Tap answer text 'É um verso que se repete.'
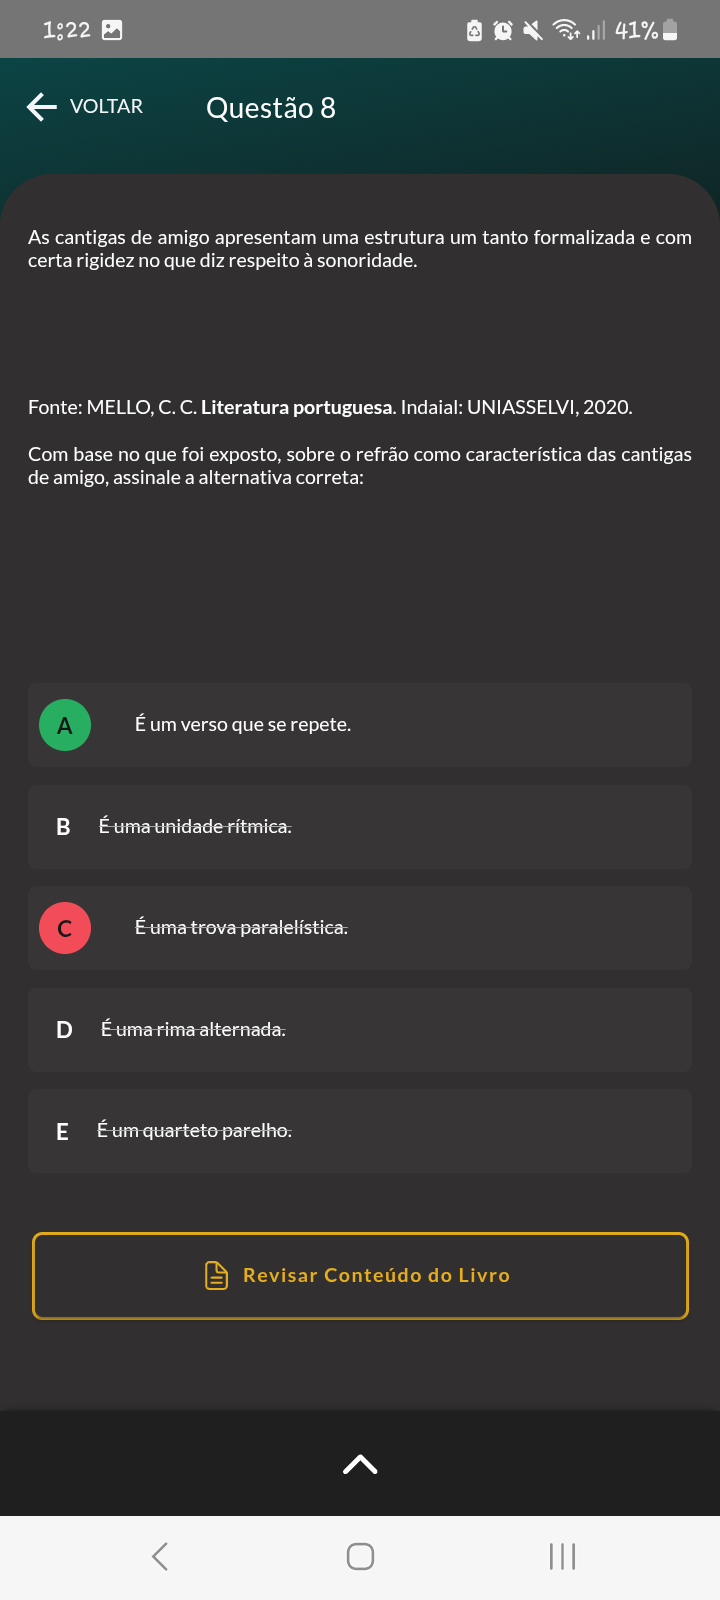 click(x=243, y=725)
